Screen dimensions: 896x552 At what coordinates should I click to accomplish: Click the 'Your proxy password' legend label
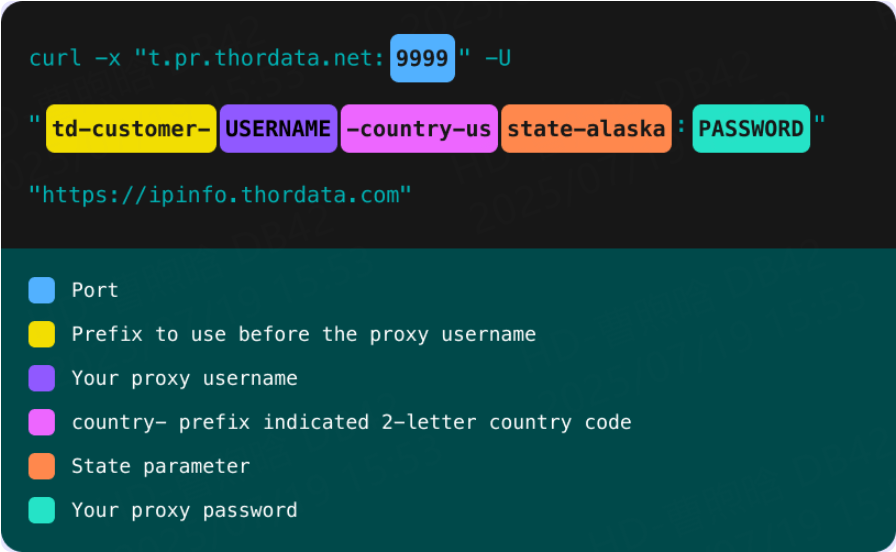(x=184, y=510)
